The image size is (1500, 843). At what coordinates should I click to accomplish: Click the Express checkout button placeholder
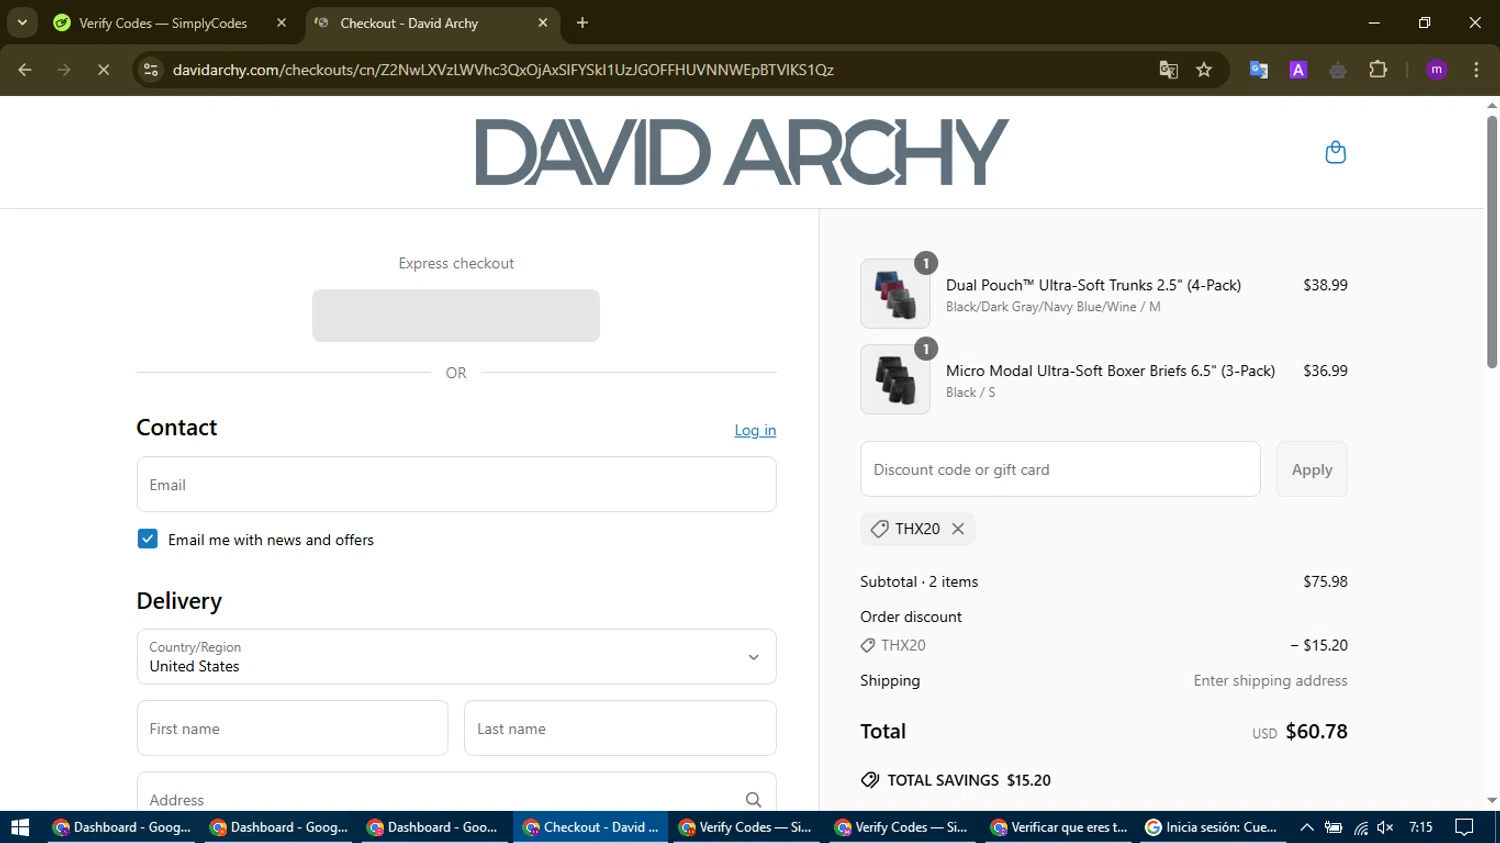tap(456, 316)
